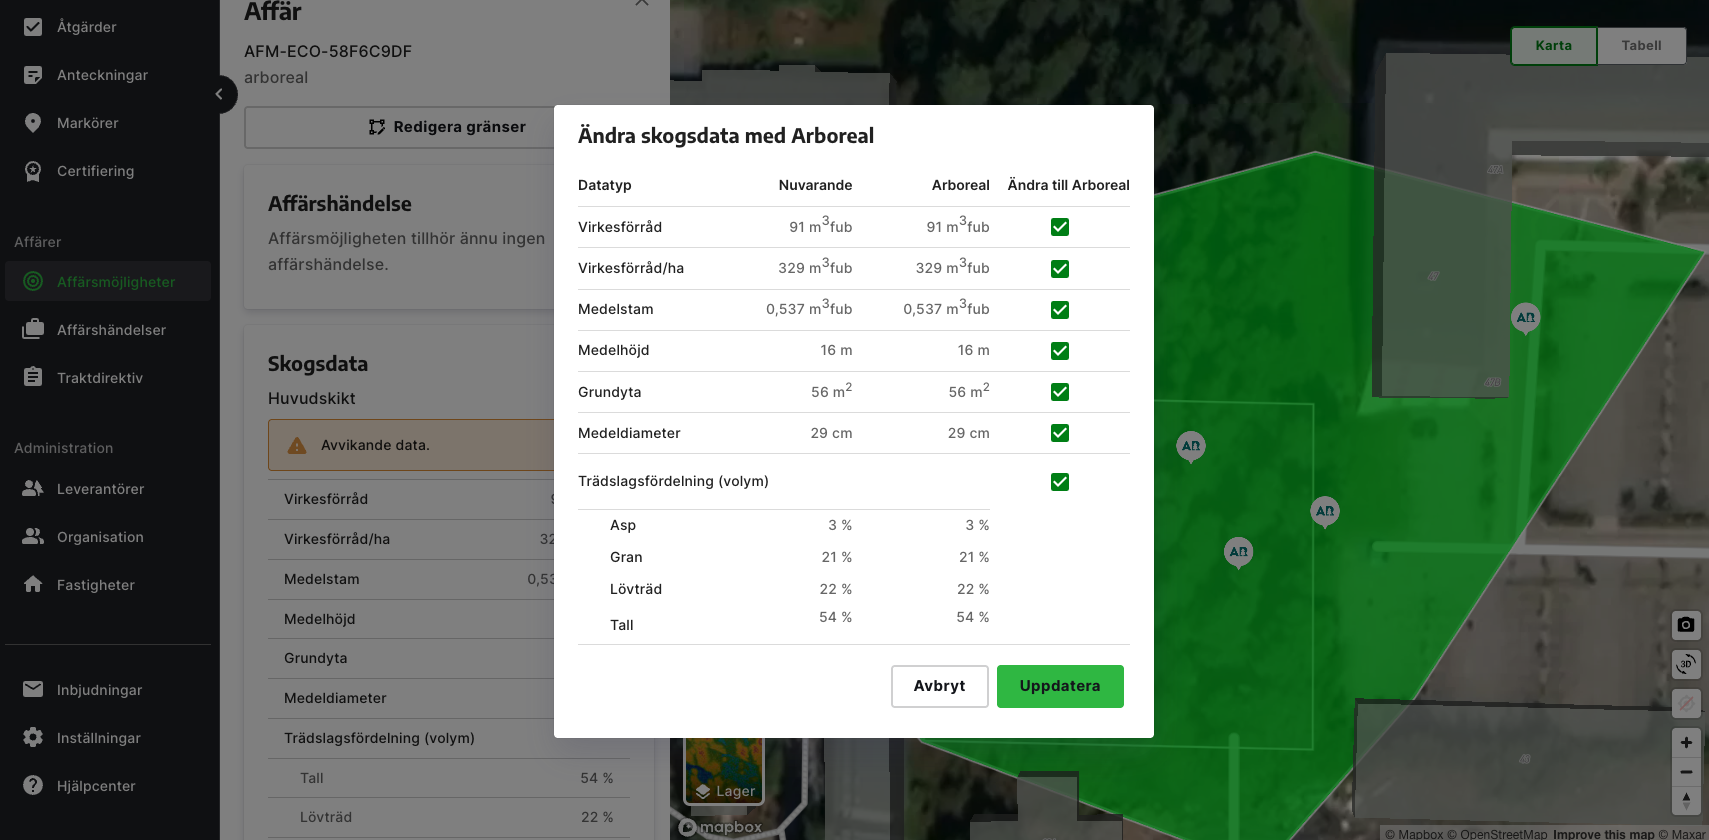Viewport: 1709px width, 840px height.
Task: Click Arboreal column header in dialog
Action: click(x=960, y=185)
